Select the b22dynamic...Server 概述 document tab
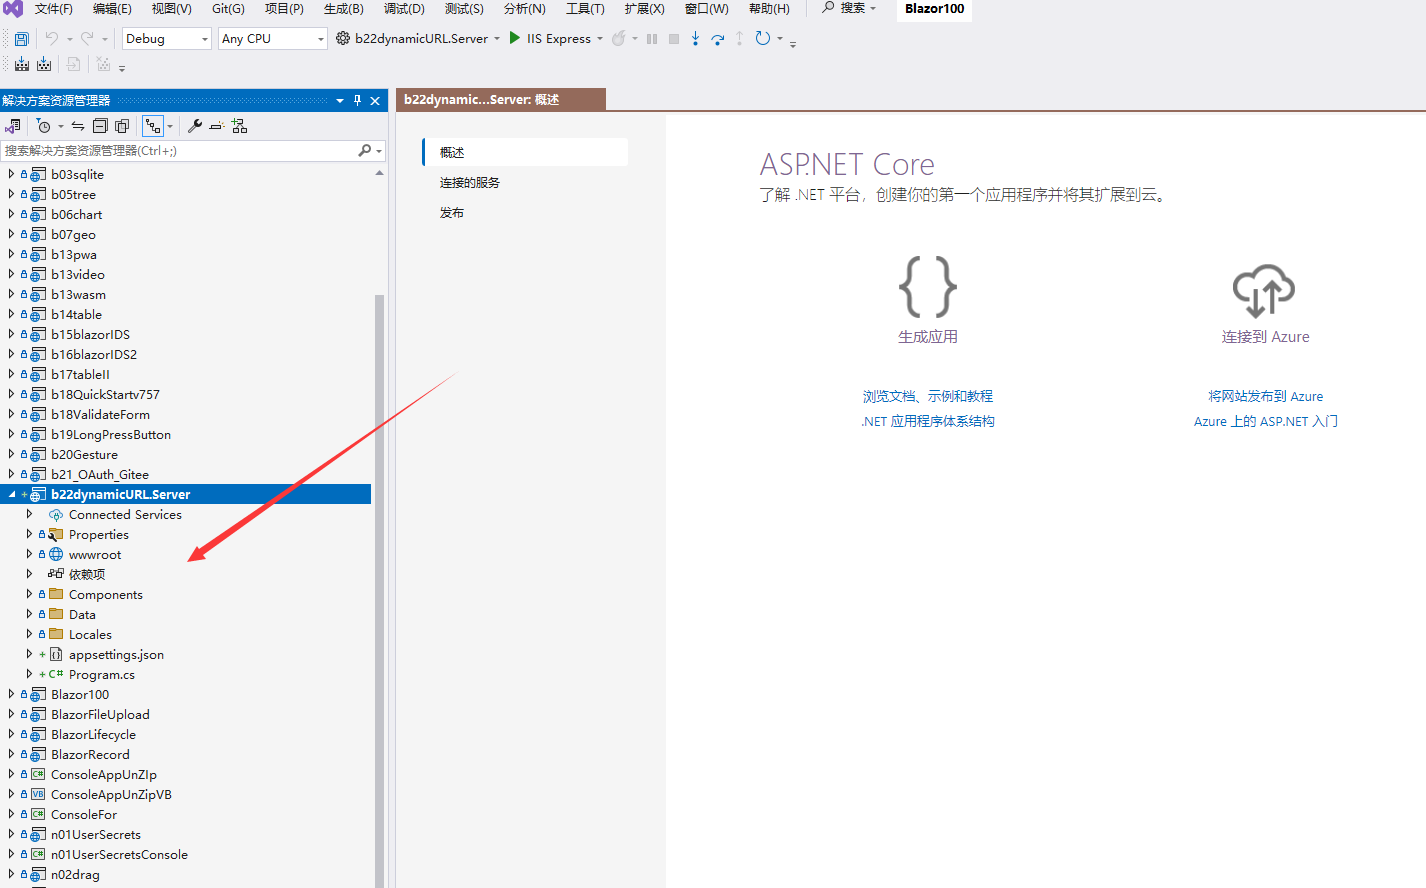The height and width of the screenshot is (888, 1426). [500, 100]
